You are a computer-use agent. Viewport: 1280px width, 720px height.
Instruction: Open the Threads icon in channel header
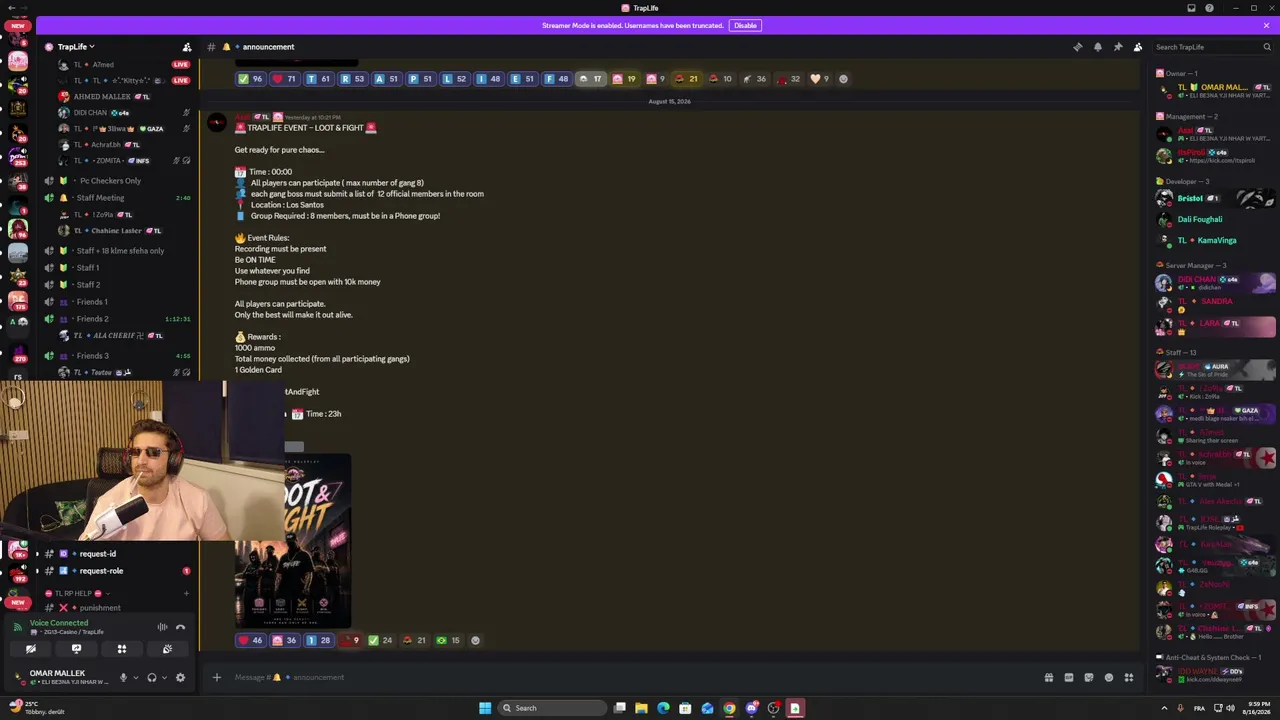(x=1077, y=47)
